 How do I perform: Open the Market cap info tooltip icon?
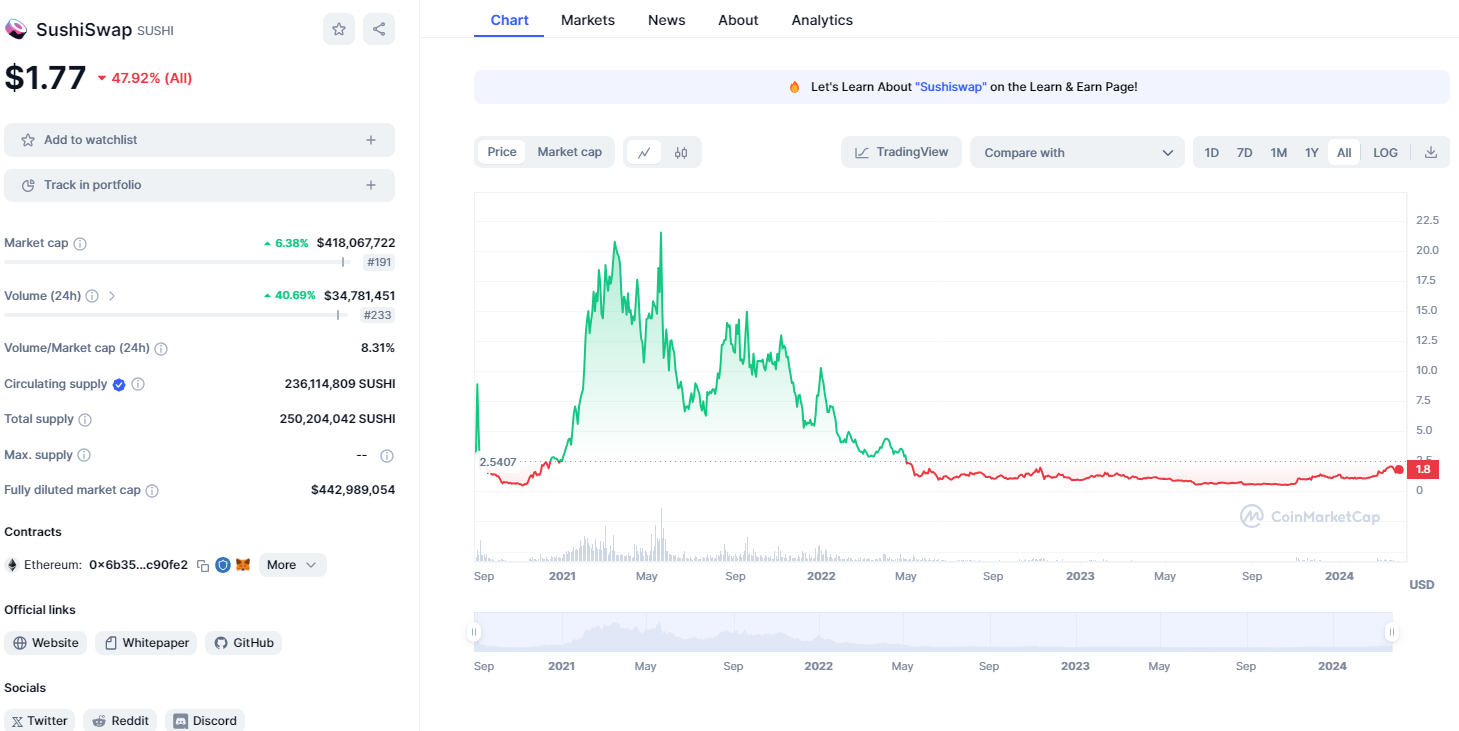[80, 243]
